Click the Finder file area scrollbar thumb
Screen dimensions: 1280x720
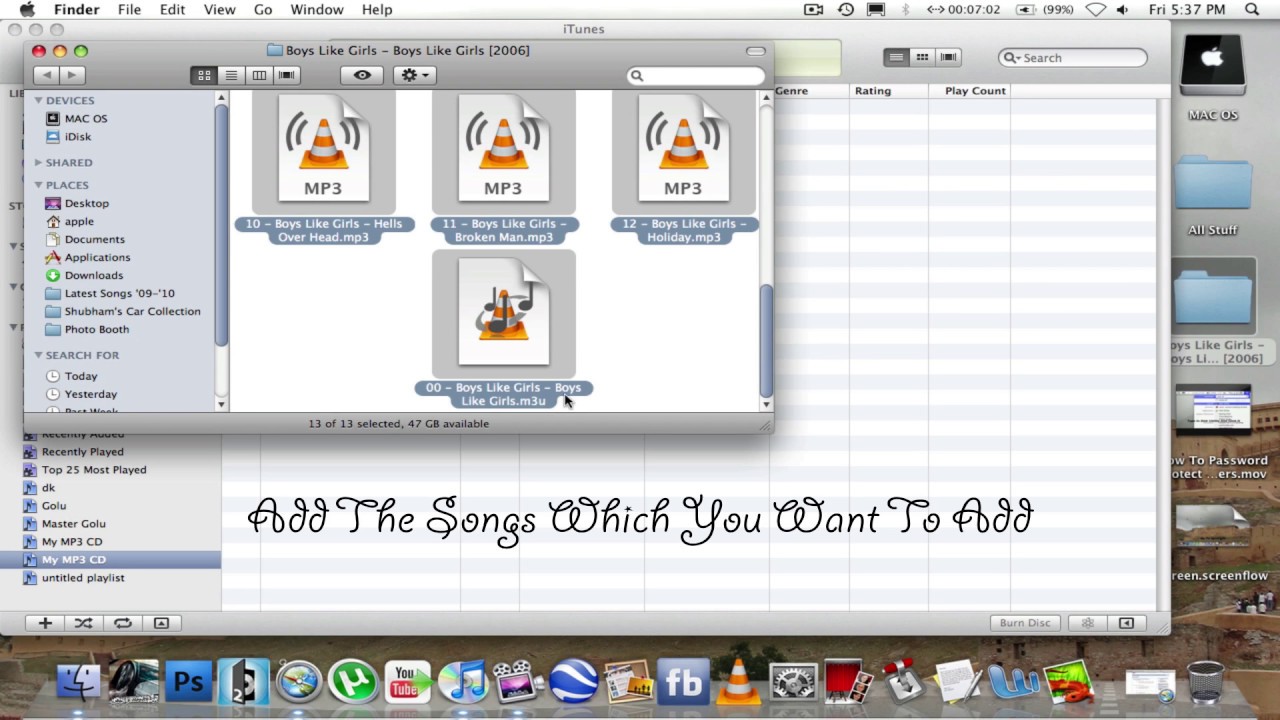pyautogui.click(x=766, y=339)
